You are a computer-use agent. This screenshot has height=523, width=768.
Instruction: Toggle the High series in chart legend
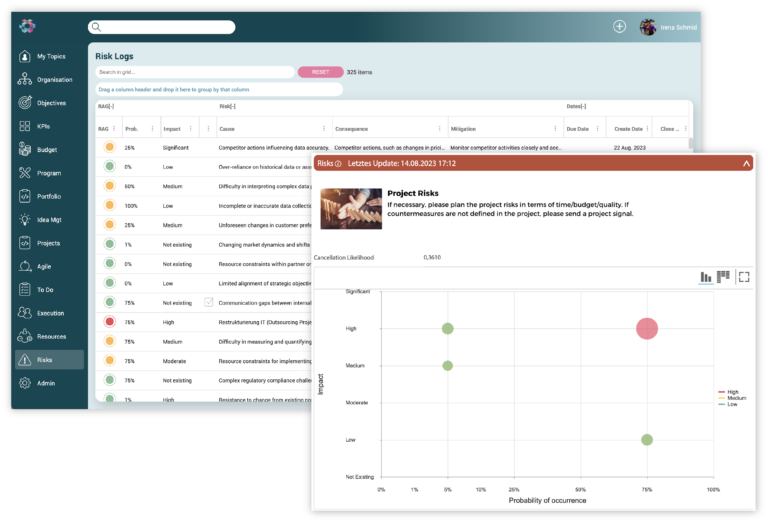pyautogui.click(x=731, y=392)
